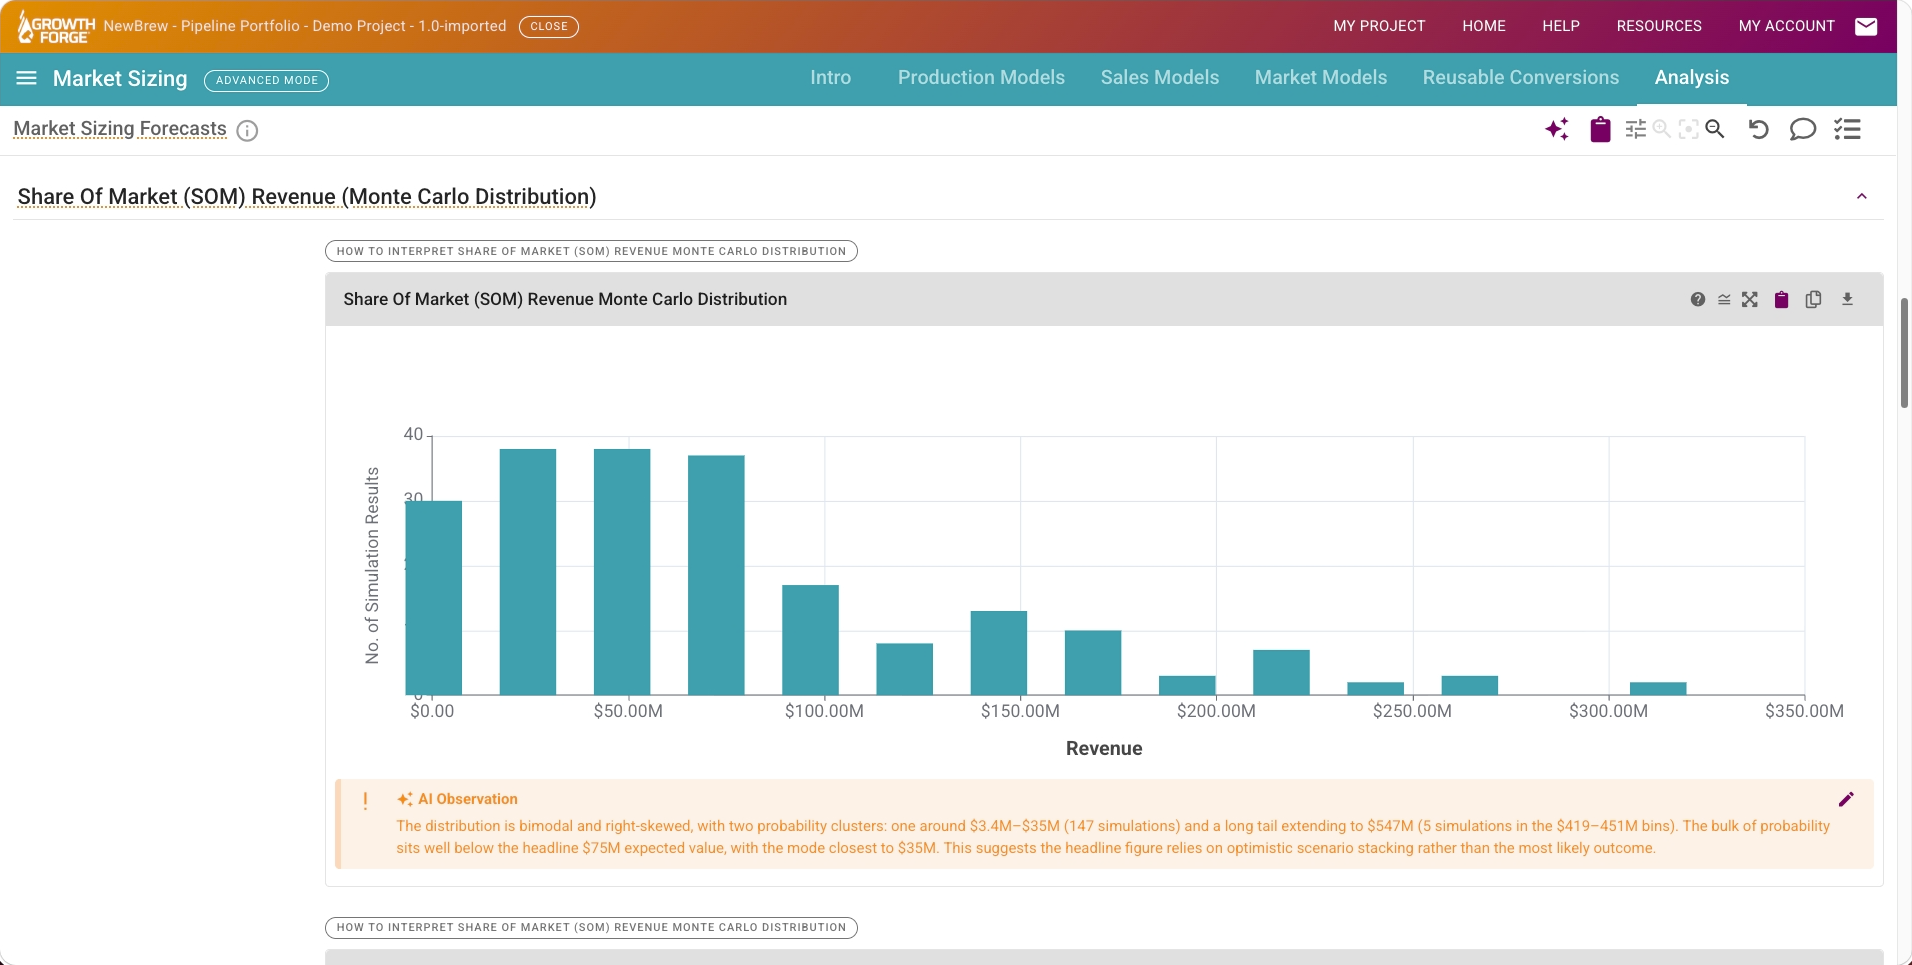
Task: Click the center focus icon
Action: point(1689,129)
